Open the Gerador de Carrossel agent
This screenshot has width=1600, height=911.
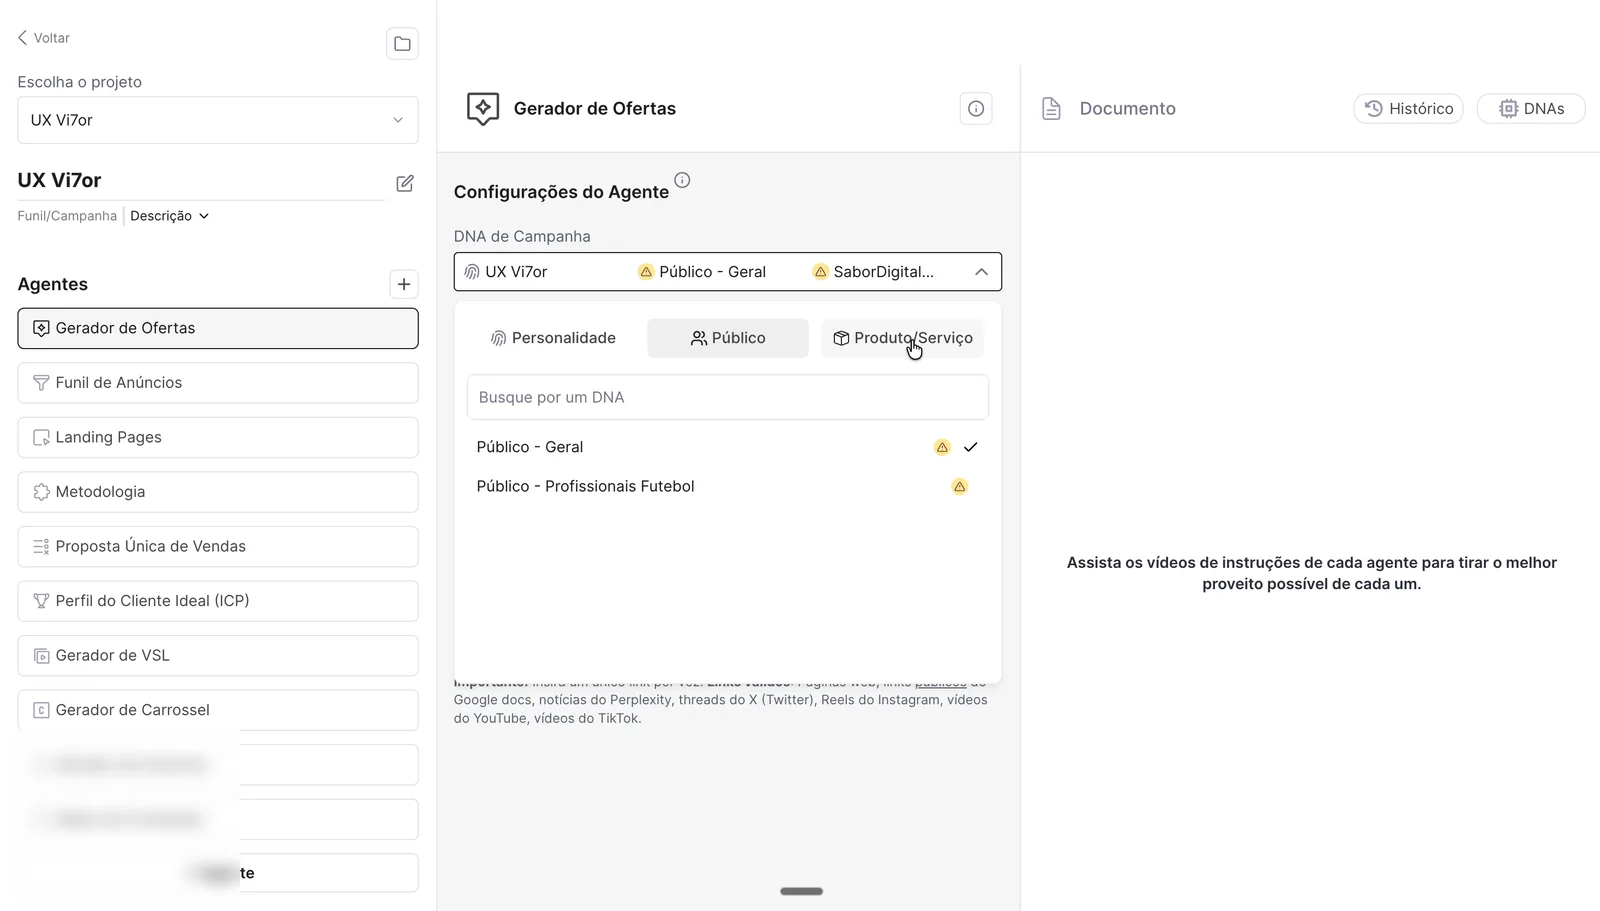click(218, 710)
